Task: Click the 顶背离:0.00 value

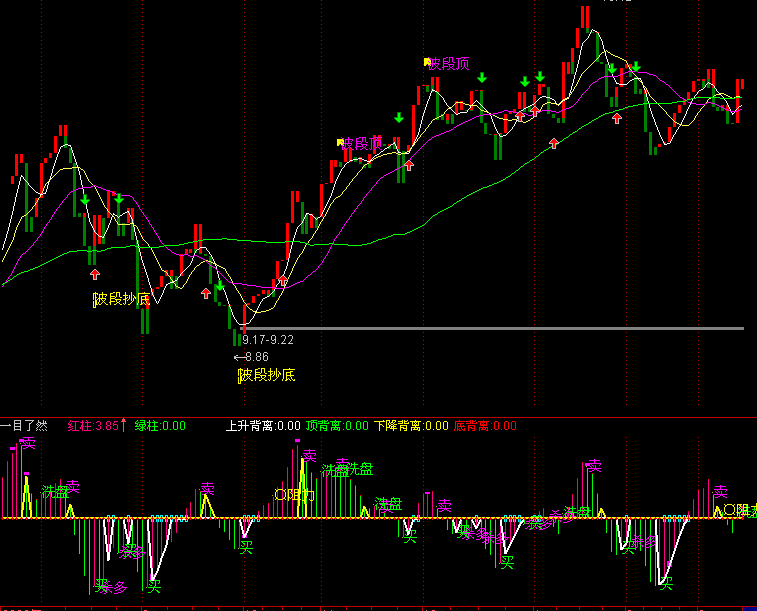Action: coord(337,426)
